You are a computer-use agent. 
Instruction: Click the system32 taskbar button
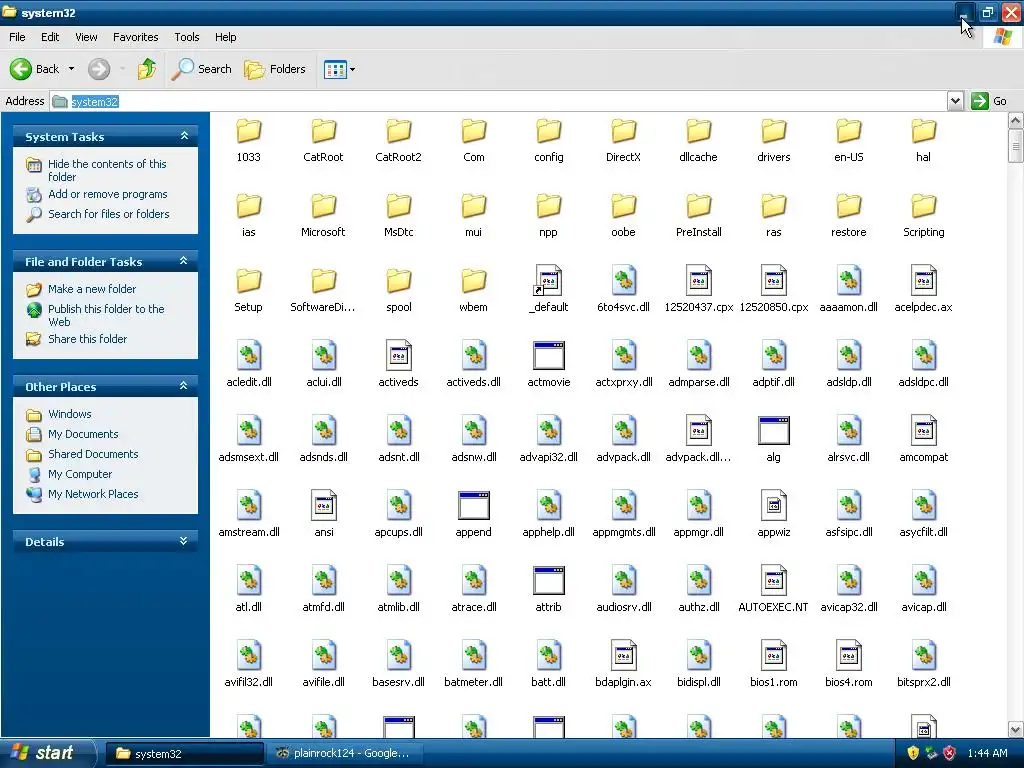(x=185, y=754)
